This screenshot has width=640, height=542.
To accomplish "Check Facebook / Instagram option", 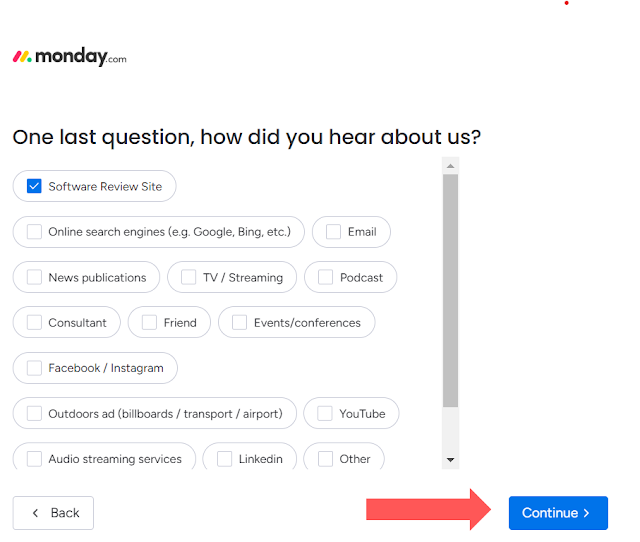I will tap(34, 368).
